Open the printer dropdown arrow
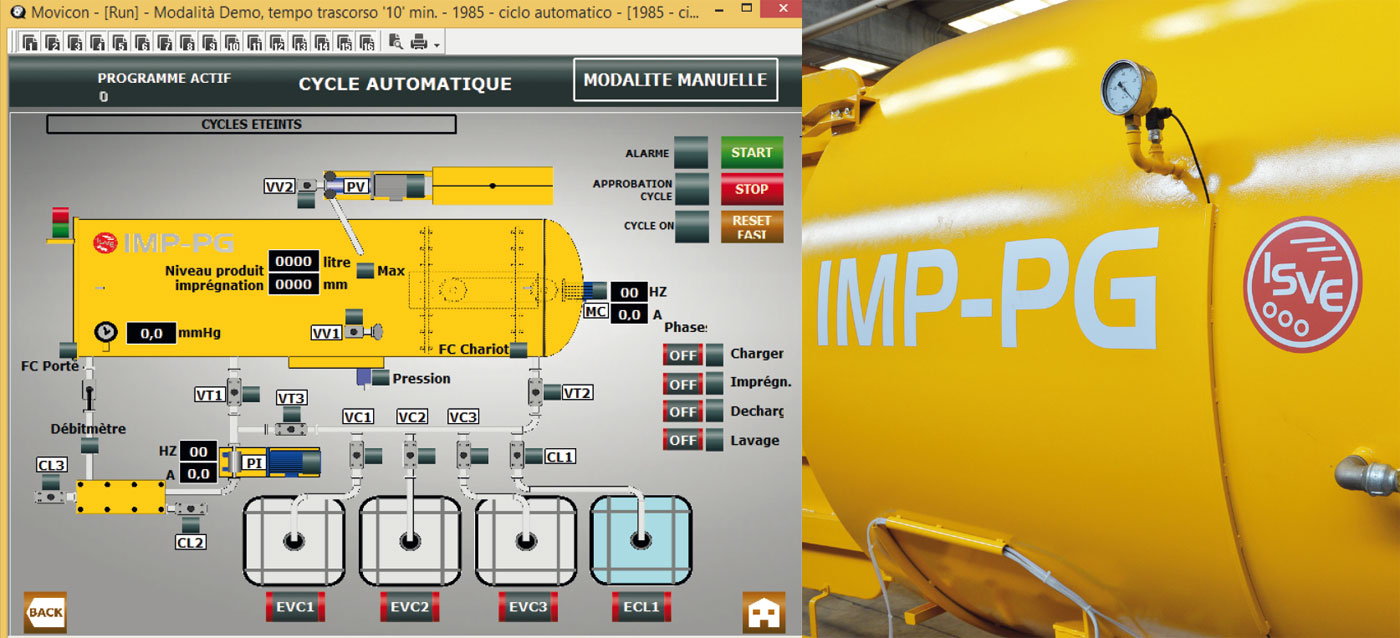Image resolution: width=1400 pixels, height=638 pixels. (437, 44)
